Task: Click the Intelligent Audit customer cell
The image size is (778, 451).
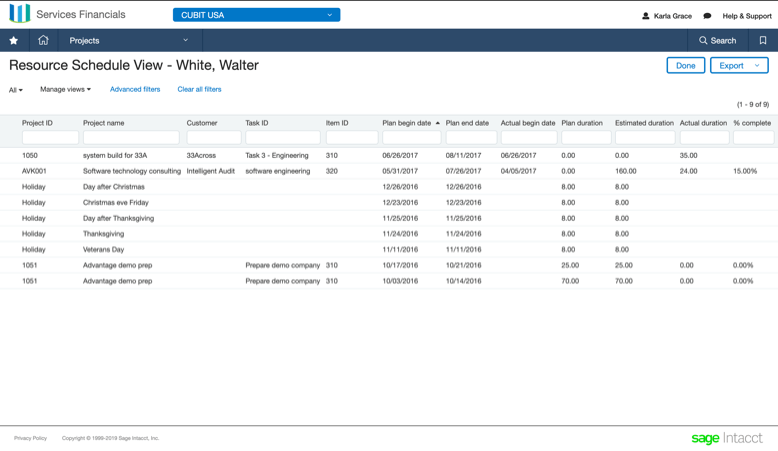Action: (x=210, y=171)
